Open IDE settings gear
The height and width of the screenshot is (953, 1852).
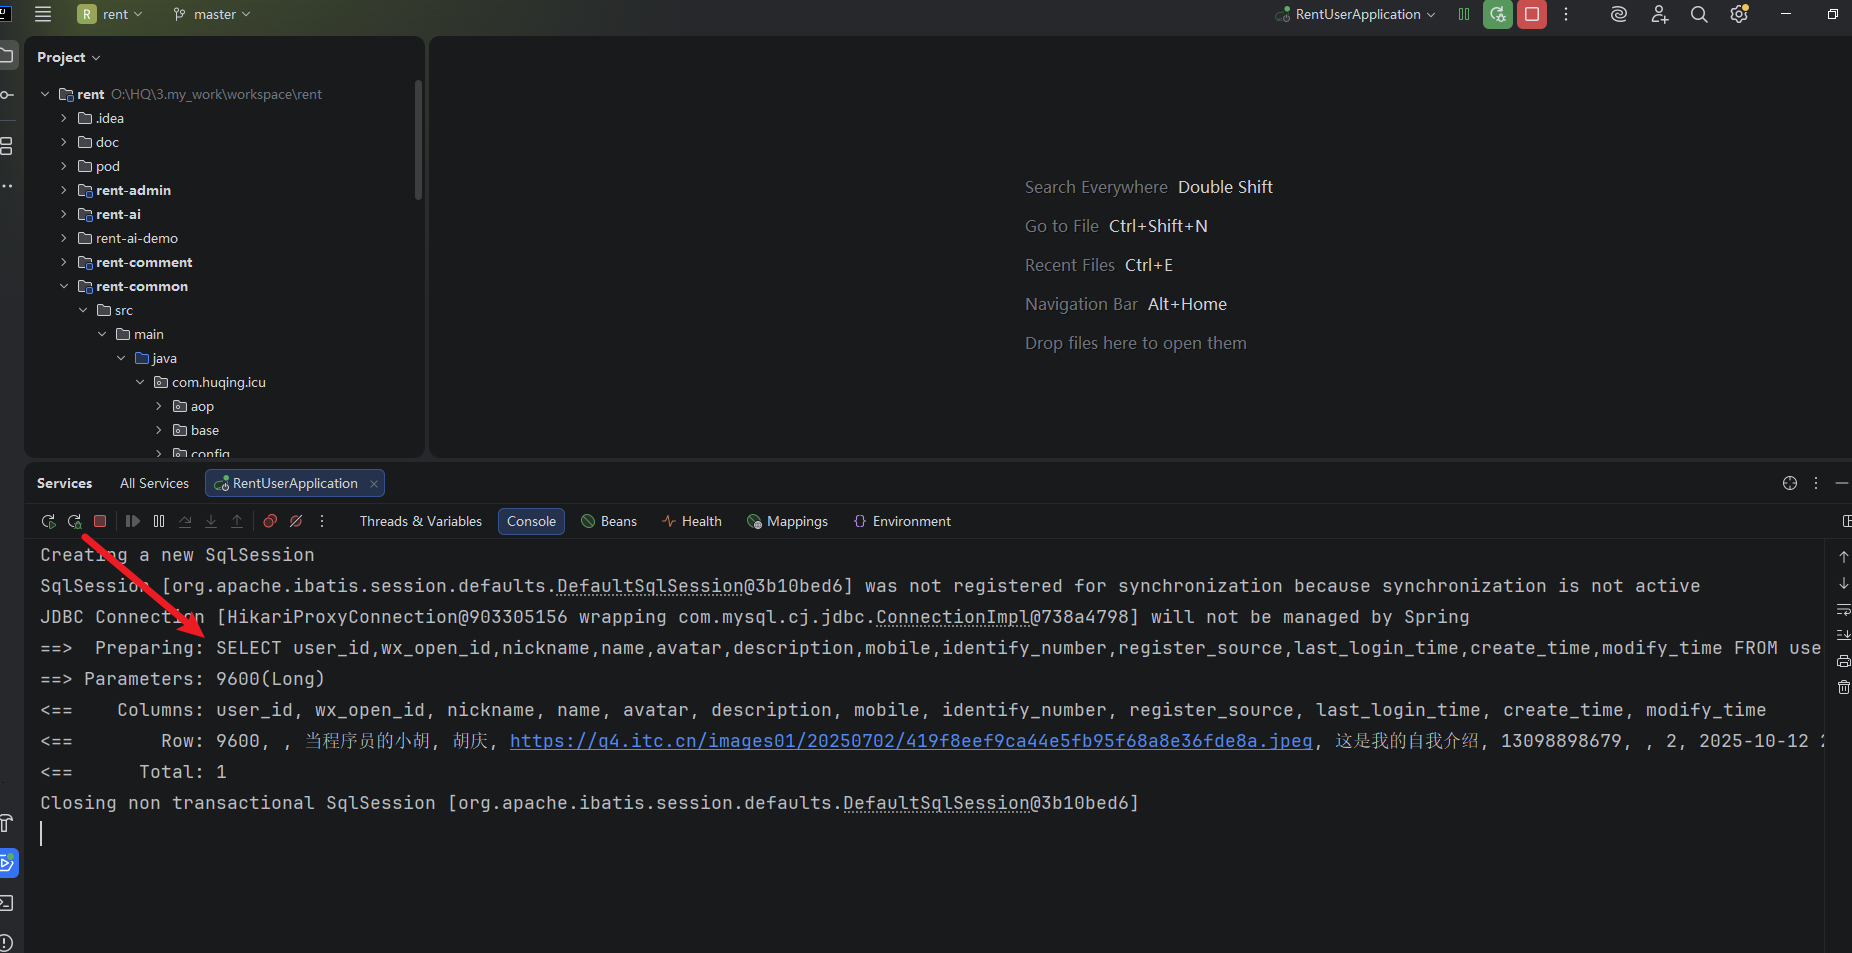tap(1740, 14)
